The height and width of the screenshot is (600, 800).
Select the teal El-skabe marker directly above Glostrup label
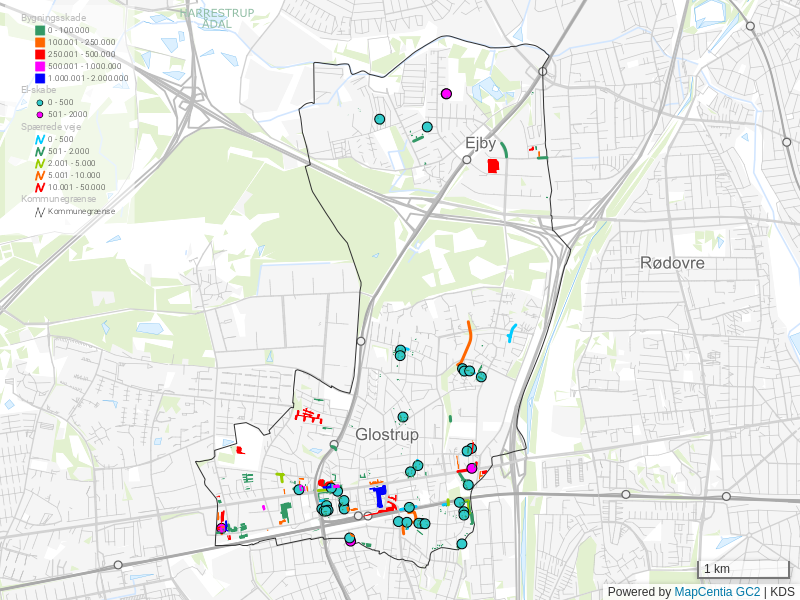tap(403, 417)
